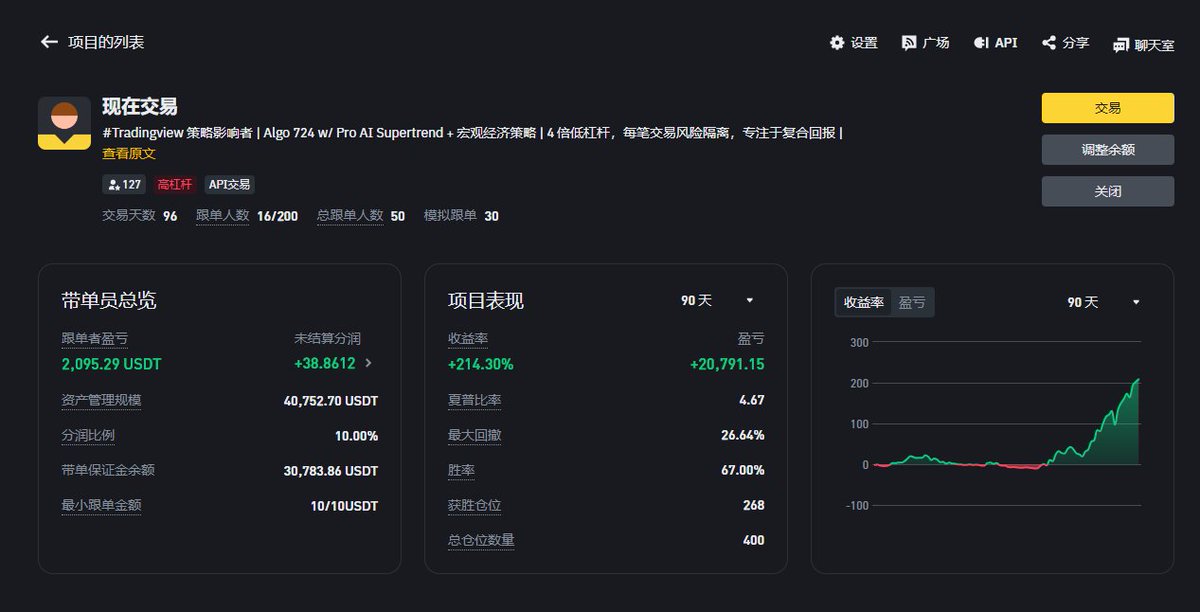Click 分润比例 label
The image size is (1200, 612).
pyautogui.click(x=88, y=436)
